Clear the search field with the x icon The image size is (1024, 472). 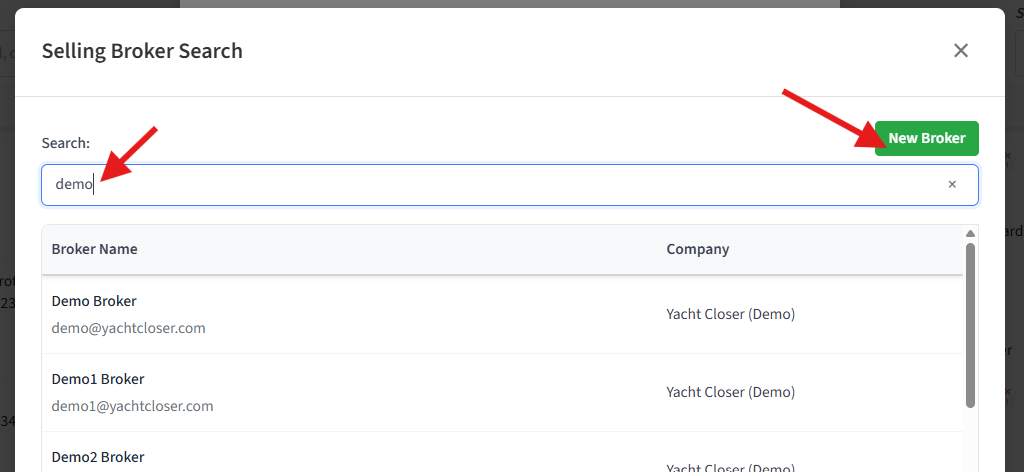pyautogui.click(x=952, y=185)
